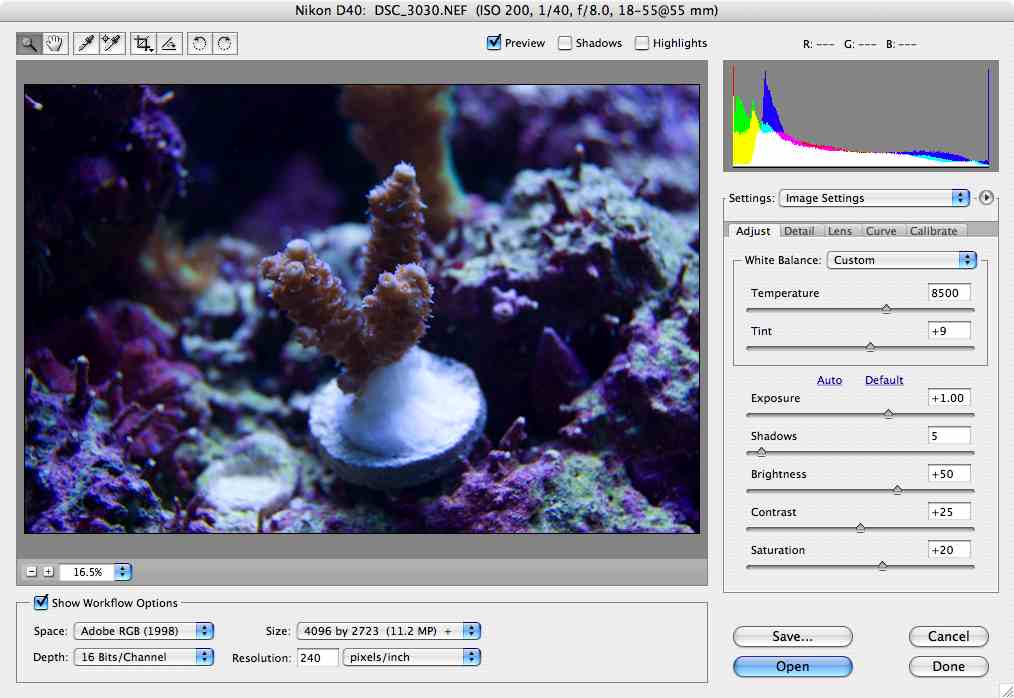The height and width of the screenshot is (698, 1014).
Task: Click the Shadows value field
Action: [x=949, y=436]
